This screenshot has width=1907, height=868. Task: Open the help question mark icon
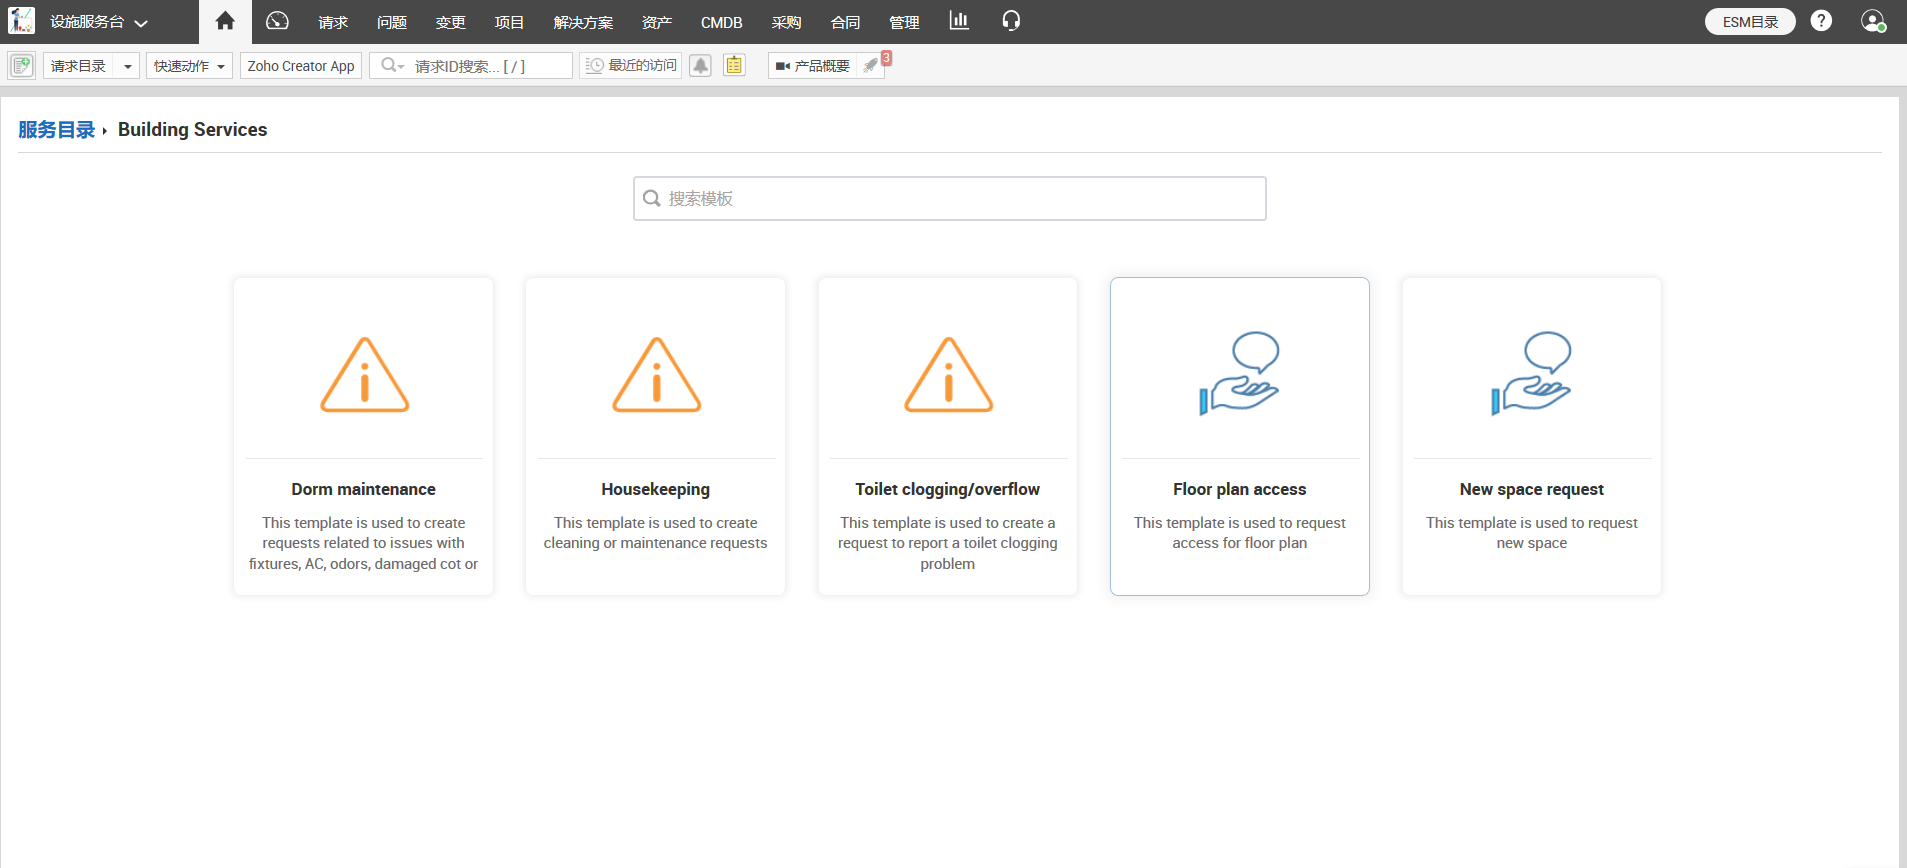point(1821,21)
